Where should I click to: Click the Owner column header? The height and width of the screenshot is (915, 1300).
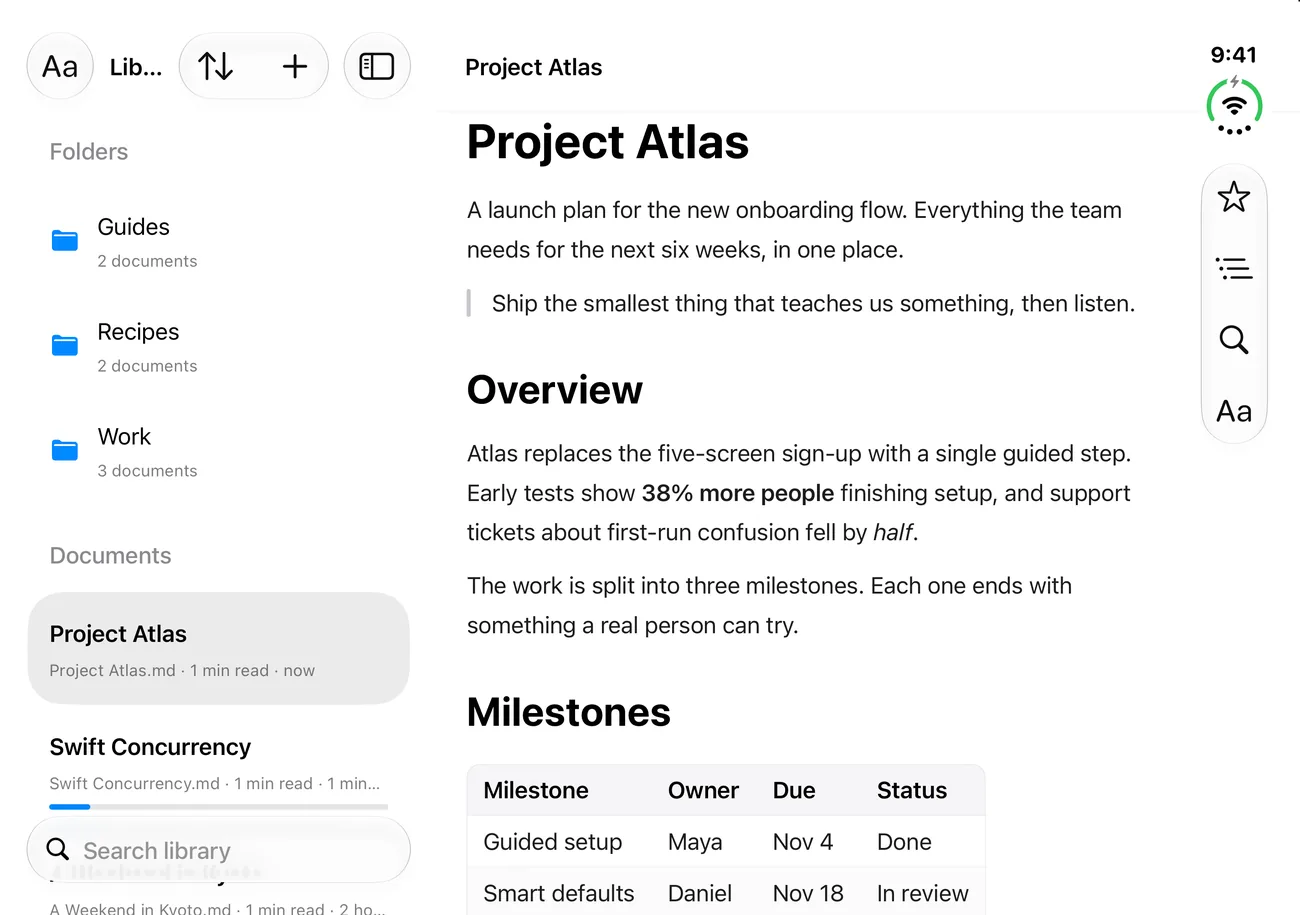(703, 790)
